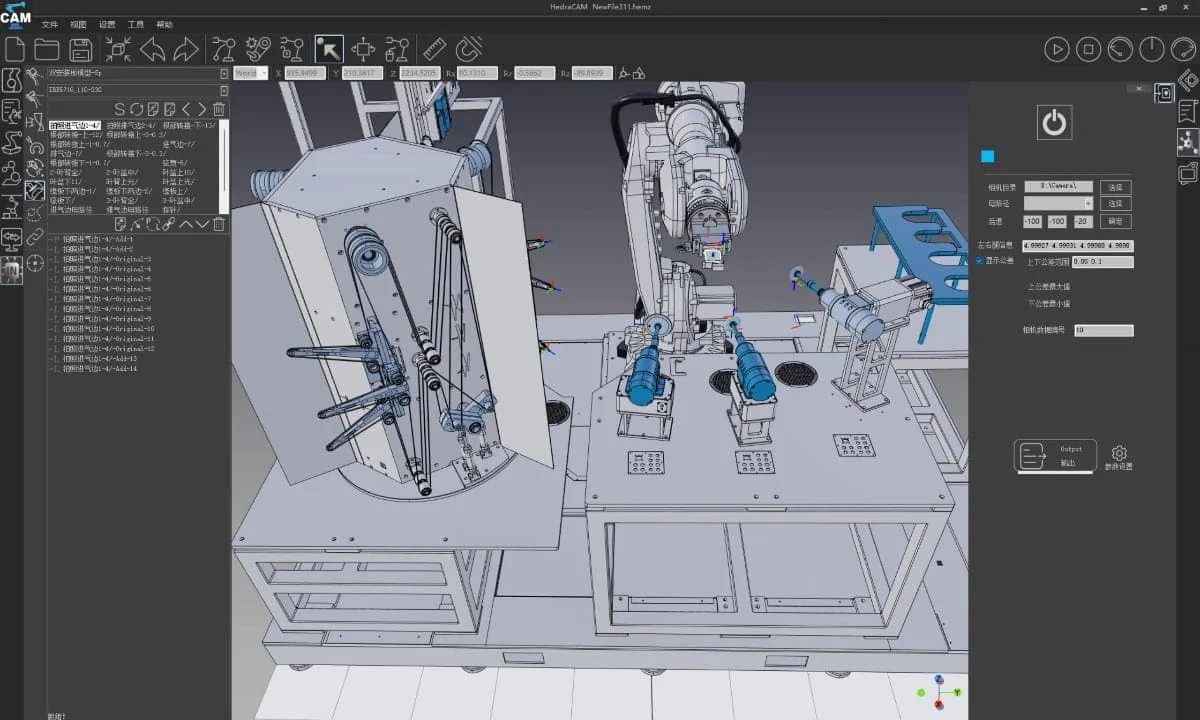Click the monitor with arrows sidebar icon
Image resolution: width=1200 pixels, height=720 pixels.
tap(11, 240)
